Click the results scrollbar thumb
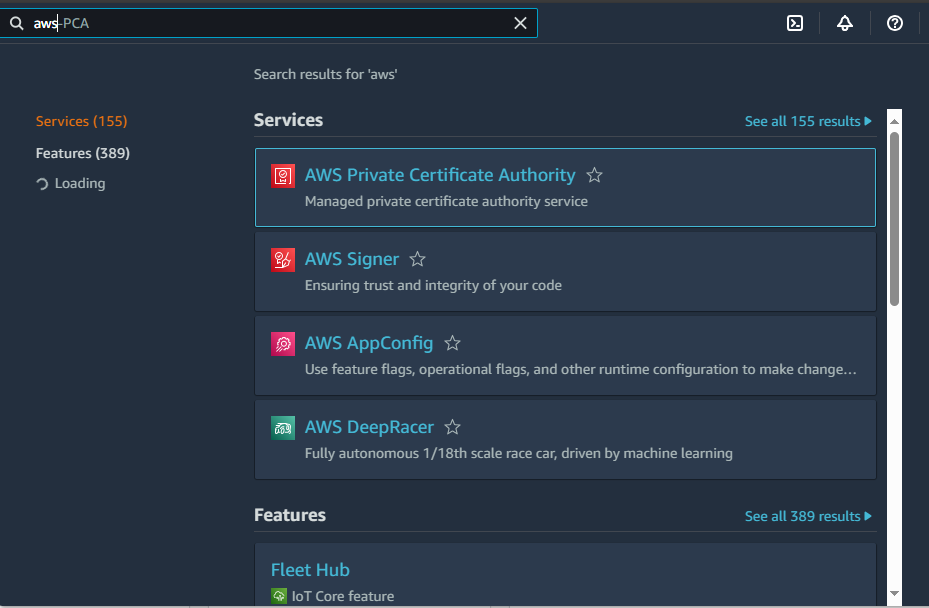 pyautogui.click(x=894, y=219)
